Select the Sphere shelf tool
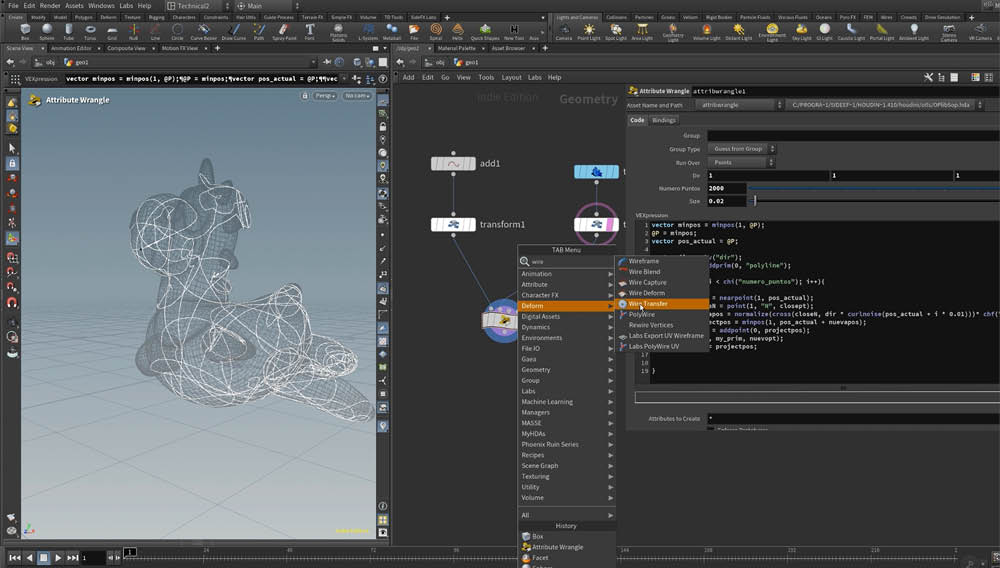Screen dimensions: 1000x568 [47, 31]
